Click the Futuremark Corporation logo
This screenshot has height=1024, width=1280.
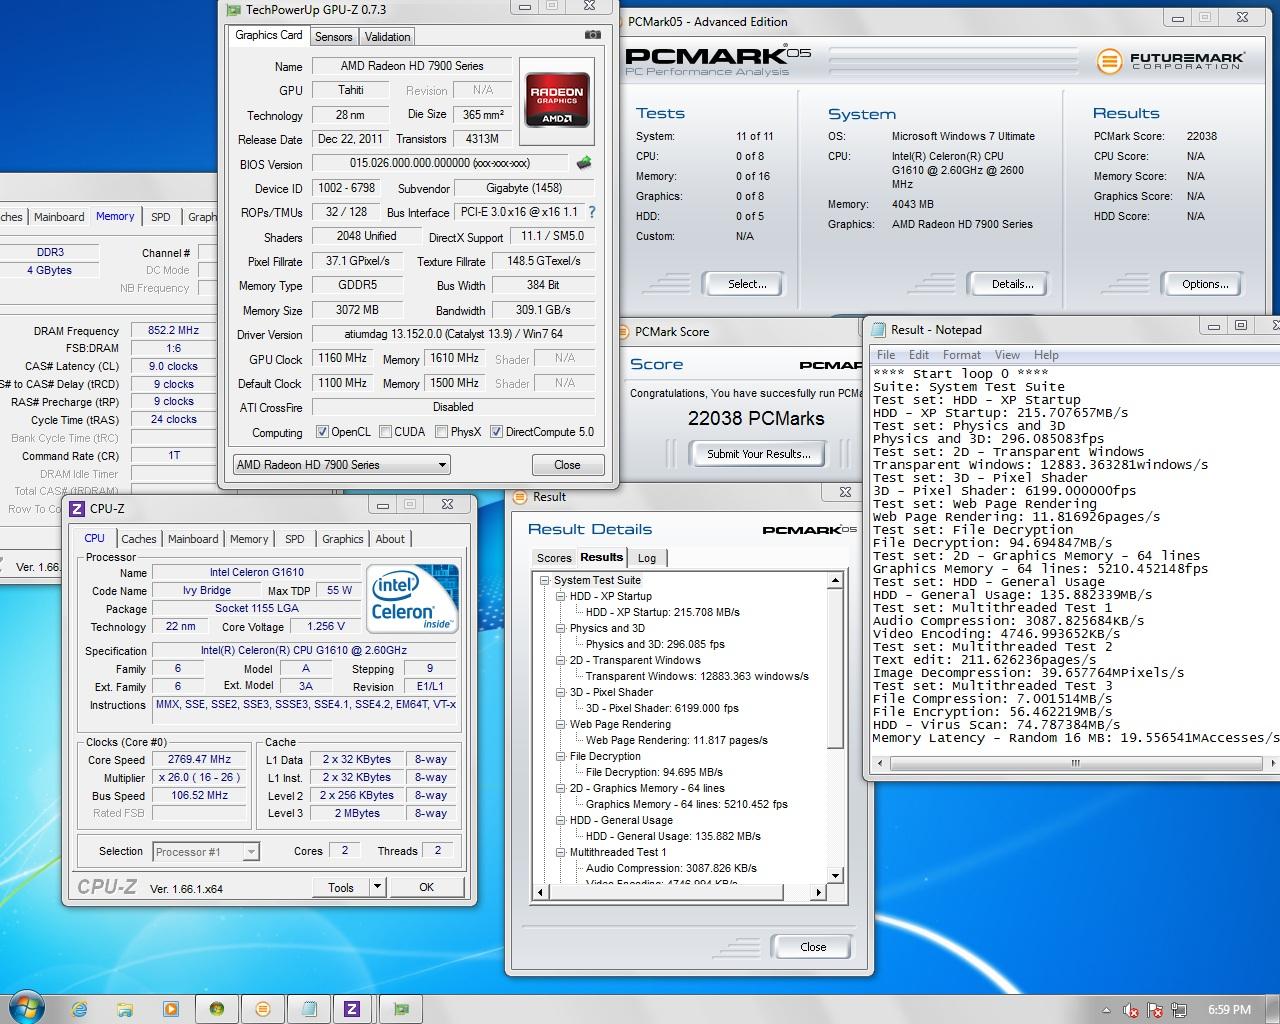1170,61
